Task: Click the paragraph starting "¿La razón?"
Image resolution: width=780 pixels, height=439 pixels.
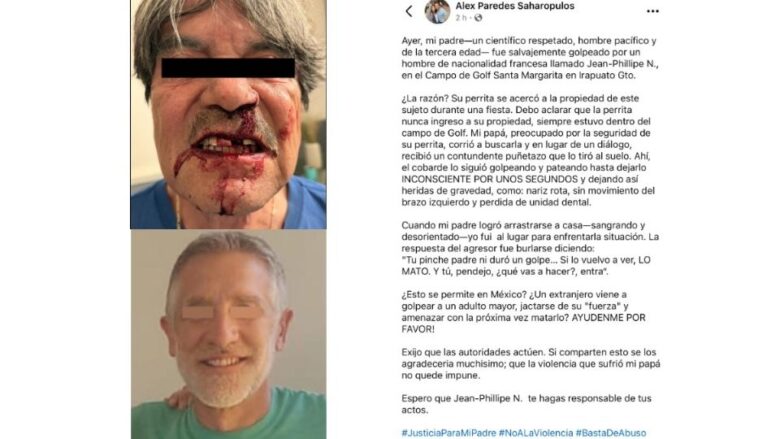Action: coord(528,150)
